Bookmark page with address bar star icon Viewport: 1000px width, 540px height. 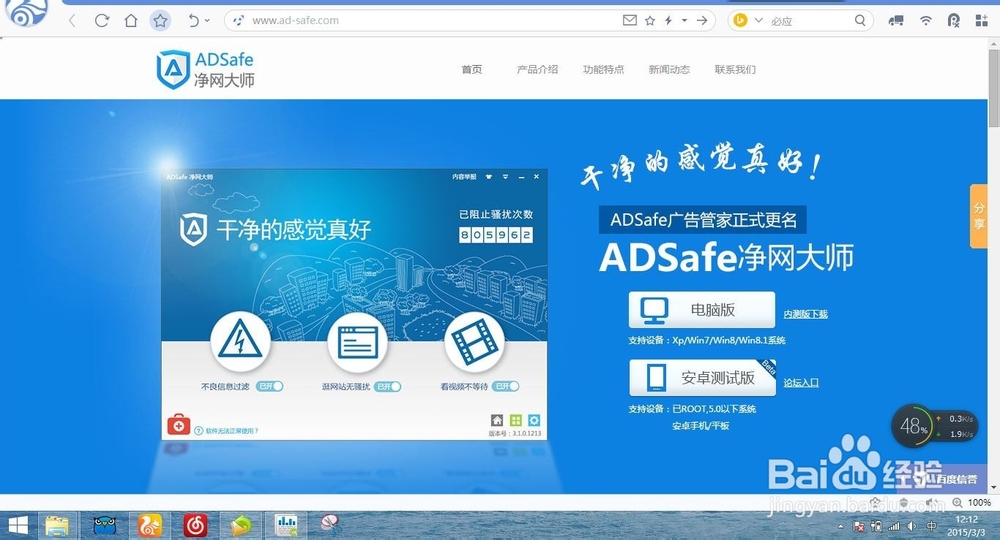pos(650,20)
